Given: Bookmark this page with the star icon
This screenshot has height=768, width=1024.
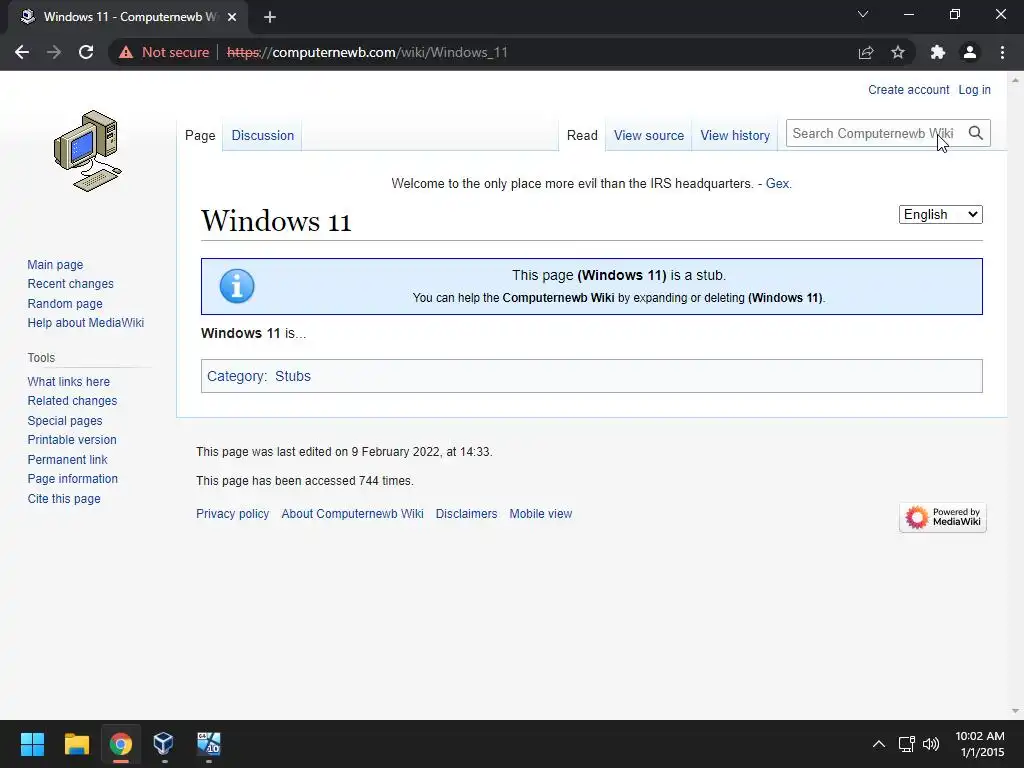Looking at the screenshot, I should [x=898, y=52].
